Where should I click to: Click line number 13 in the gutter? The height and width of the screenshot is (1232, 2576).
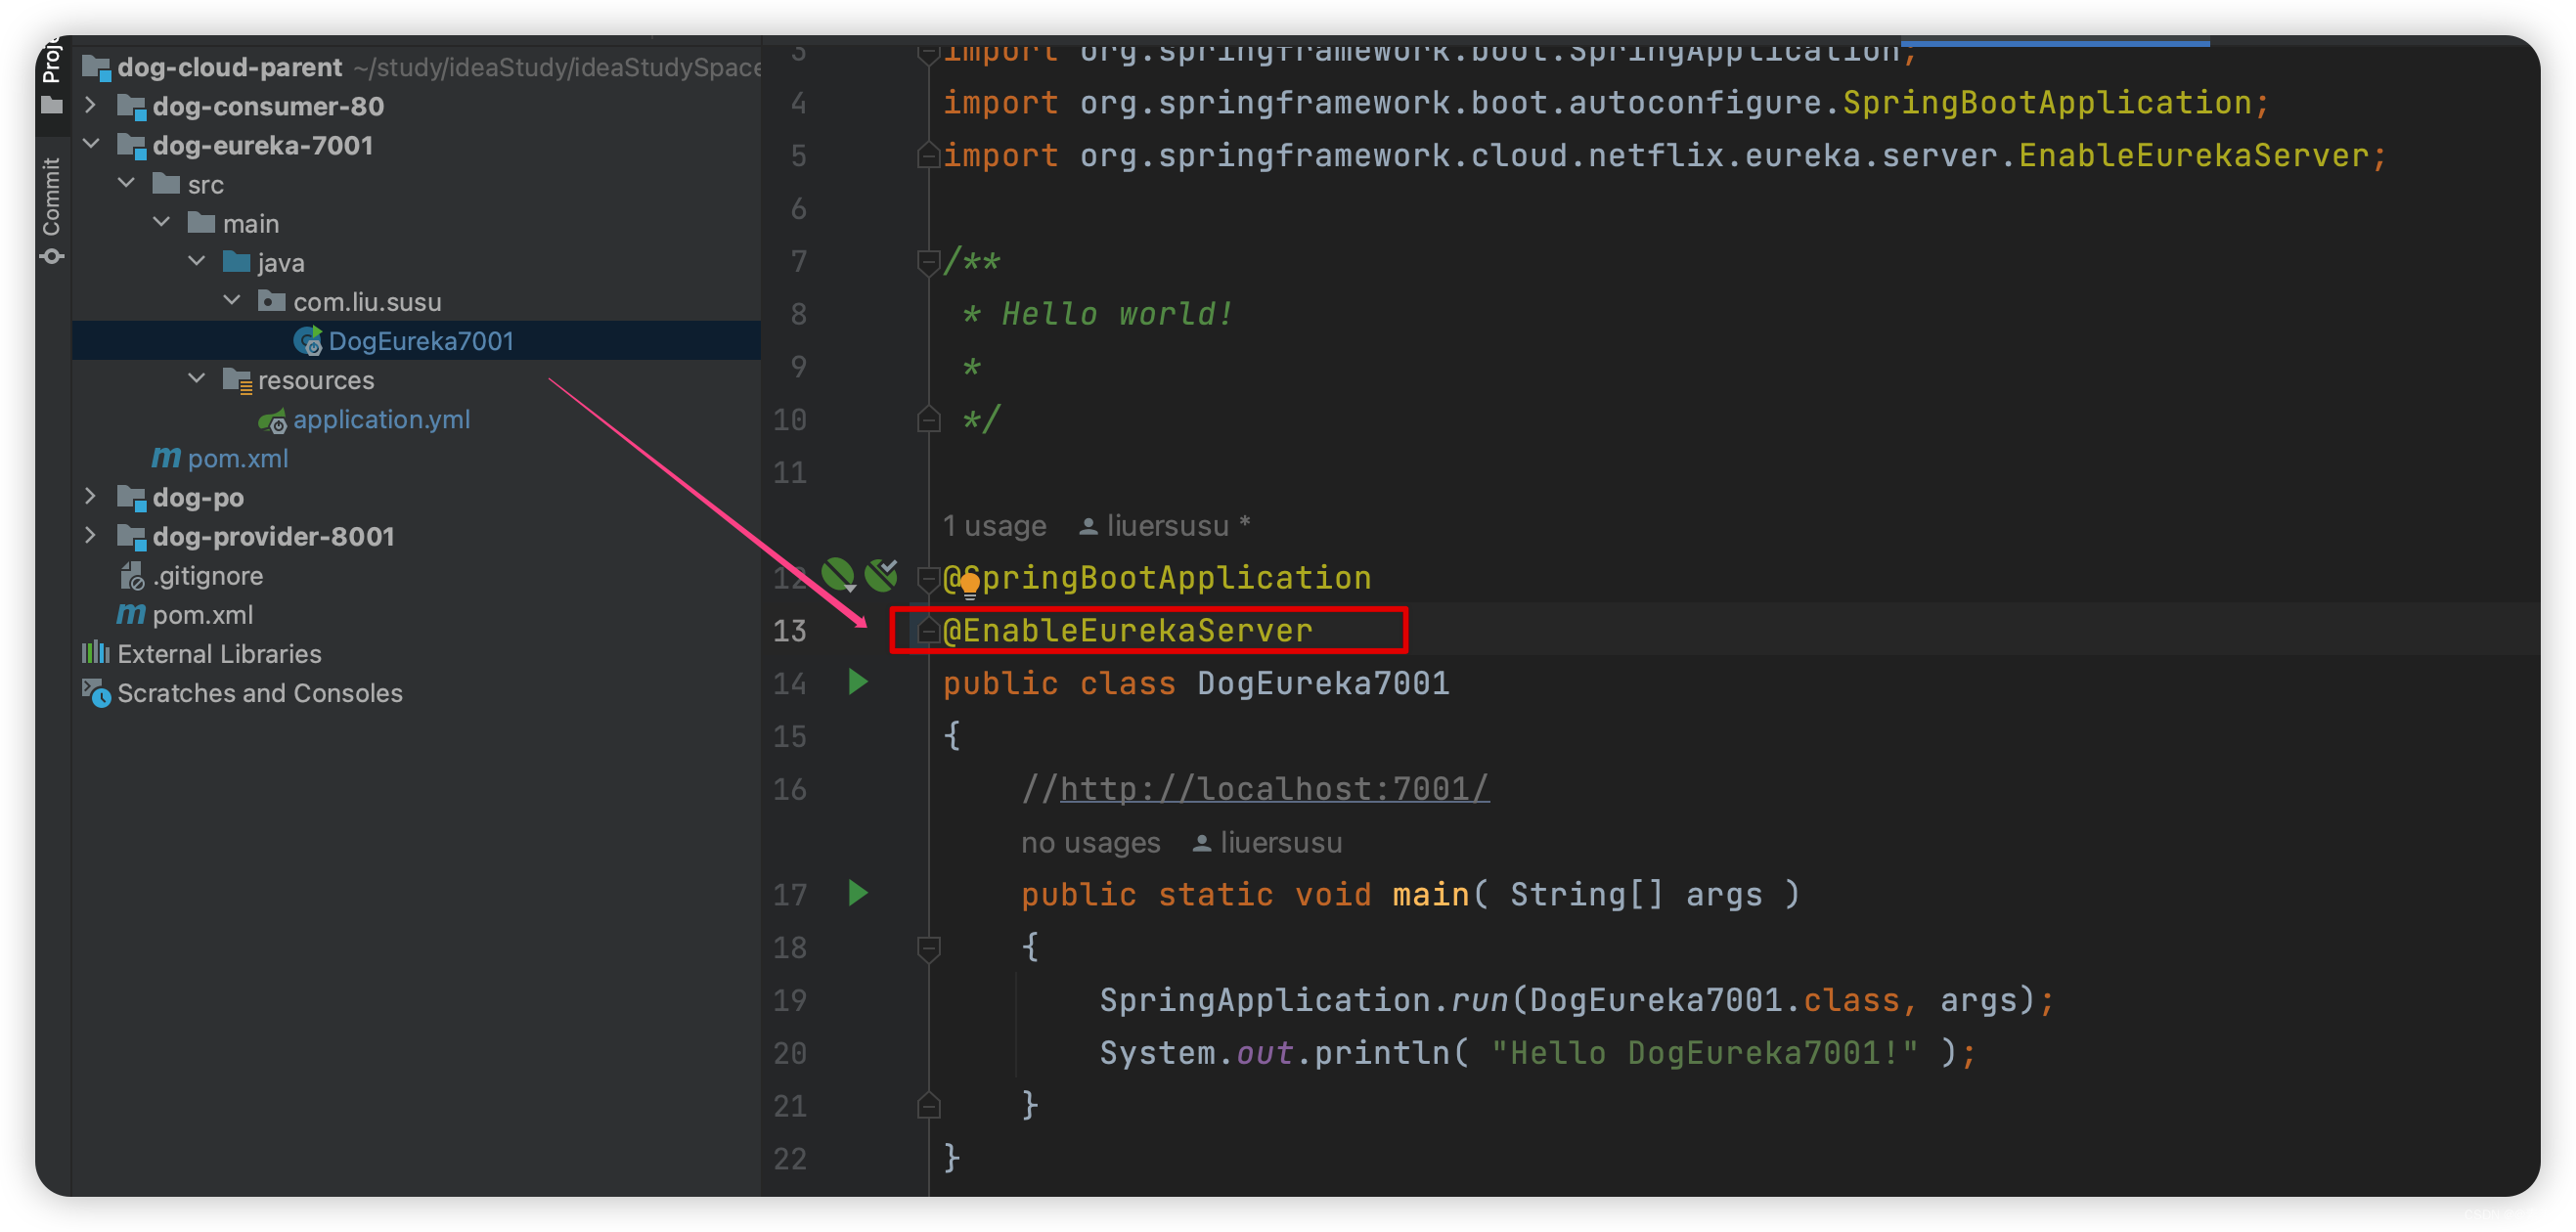coord(789,630)
